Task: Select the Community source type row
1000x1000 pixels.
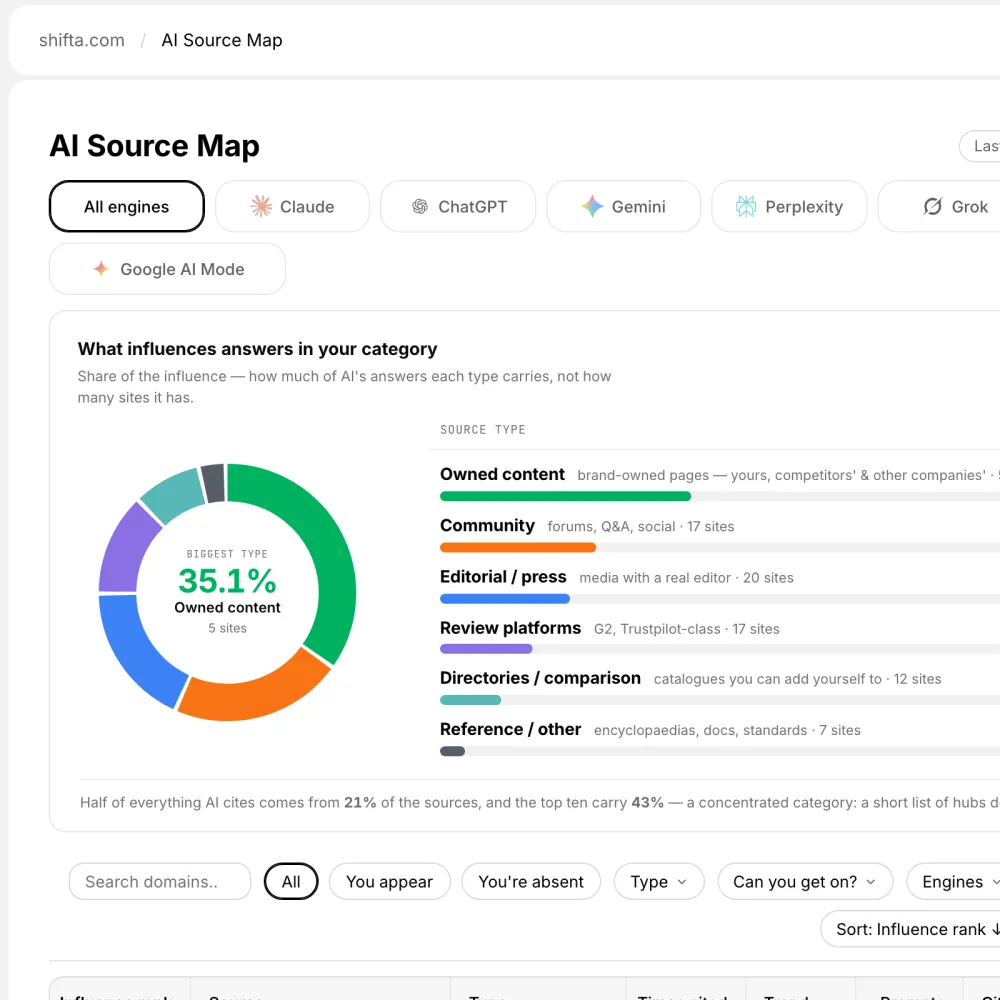Action: click(719, 534)
